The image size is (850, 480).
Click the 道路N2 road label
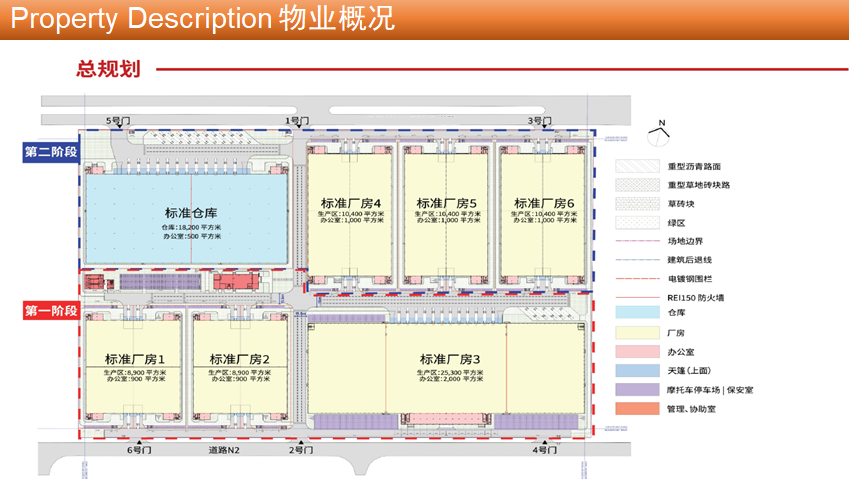click(x=225, y=451)
